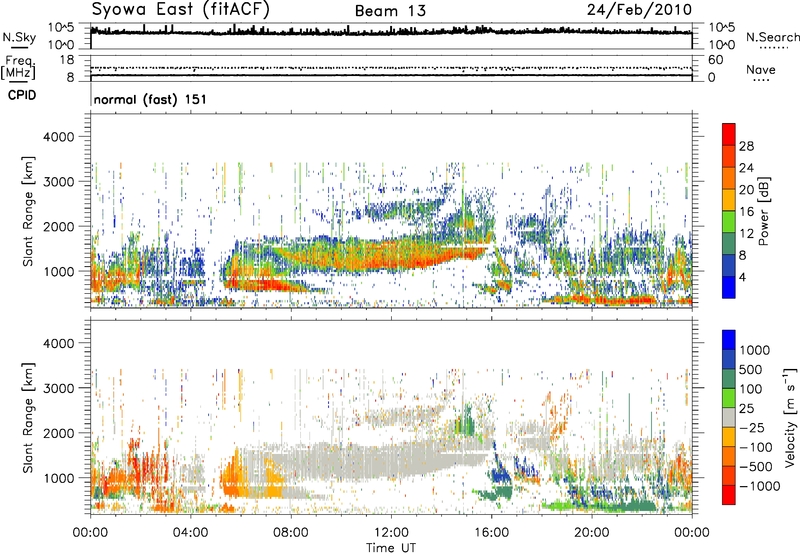Click the "4" label on power colorbar
800x554 pixels.
click(743, 278)
